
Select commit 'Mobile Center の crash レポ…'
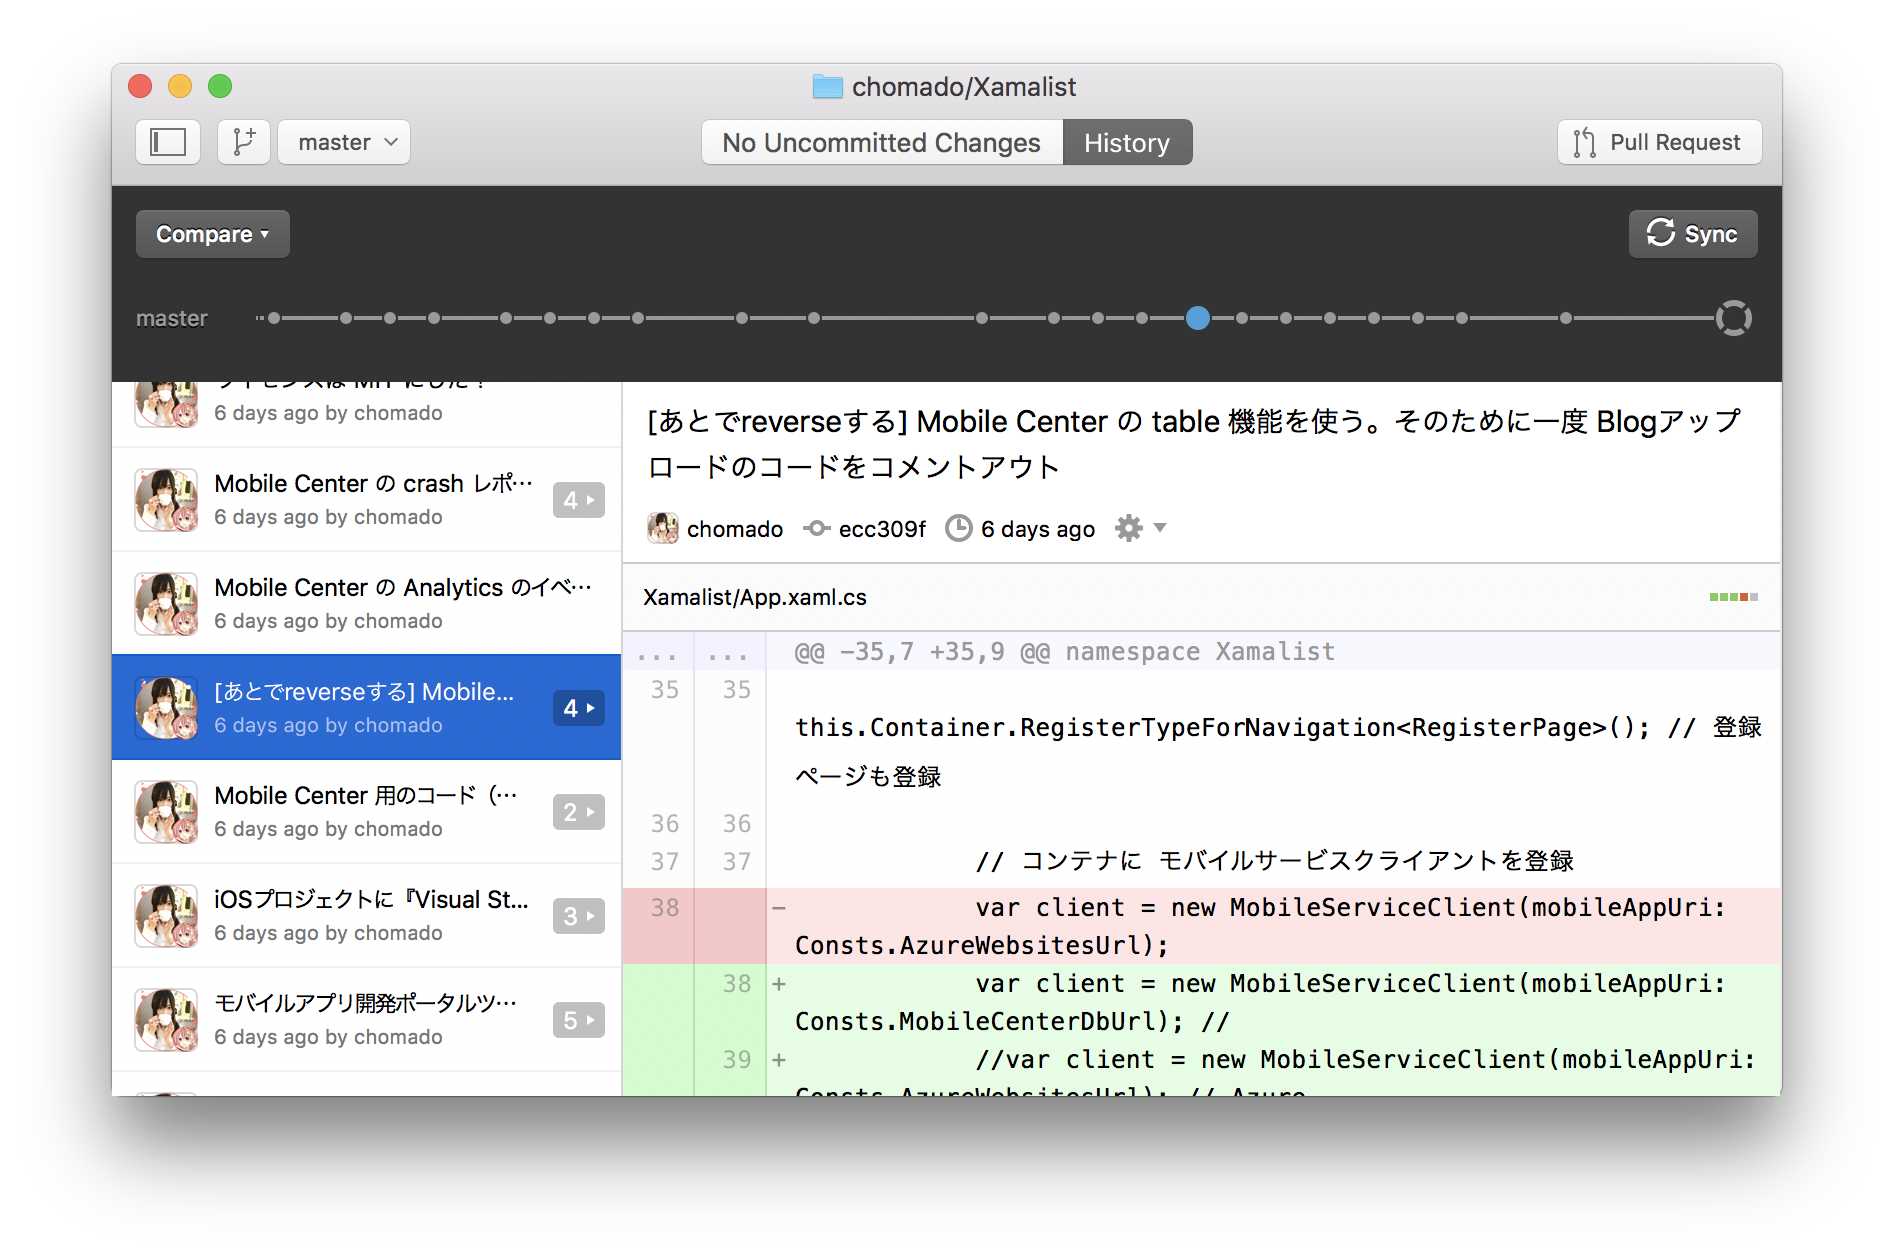(366, 499)
